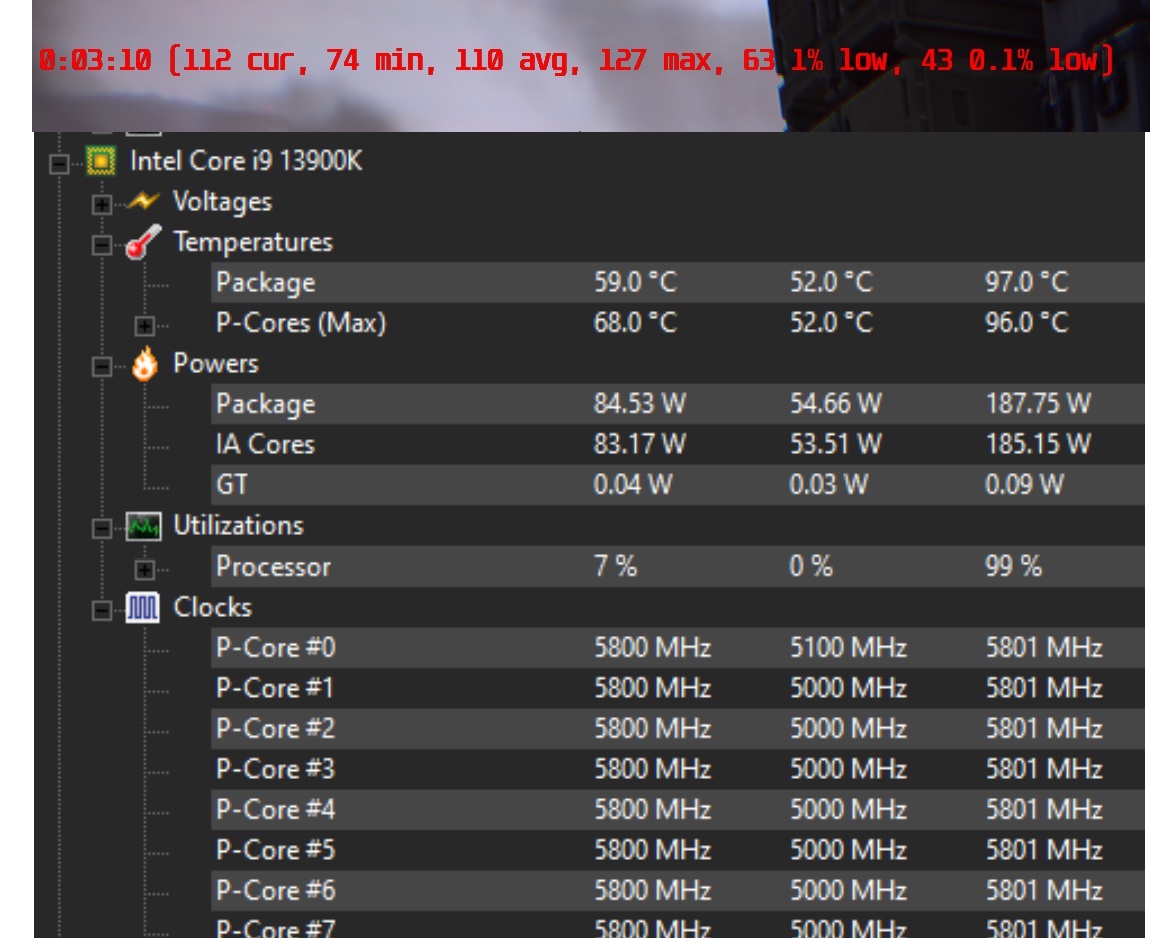Select the P-Core #1 clock row

(x=678, y=688)
